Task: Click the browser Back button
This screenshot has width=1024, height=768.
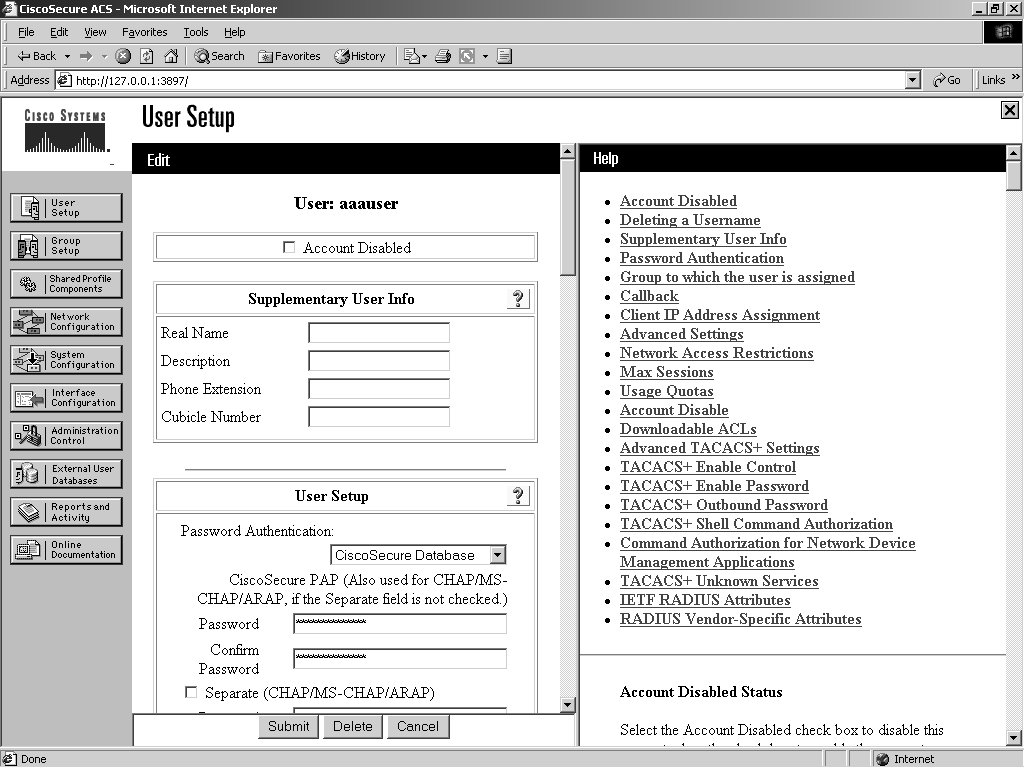Action: [x=37, y=56]
